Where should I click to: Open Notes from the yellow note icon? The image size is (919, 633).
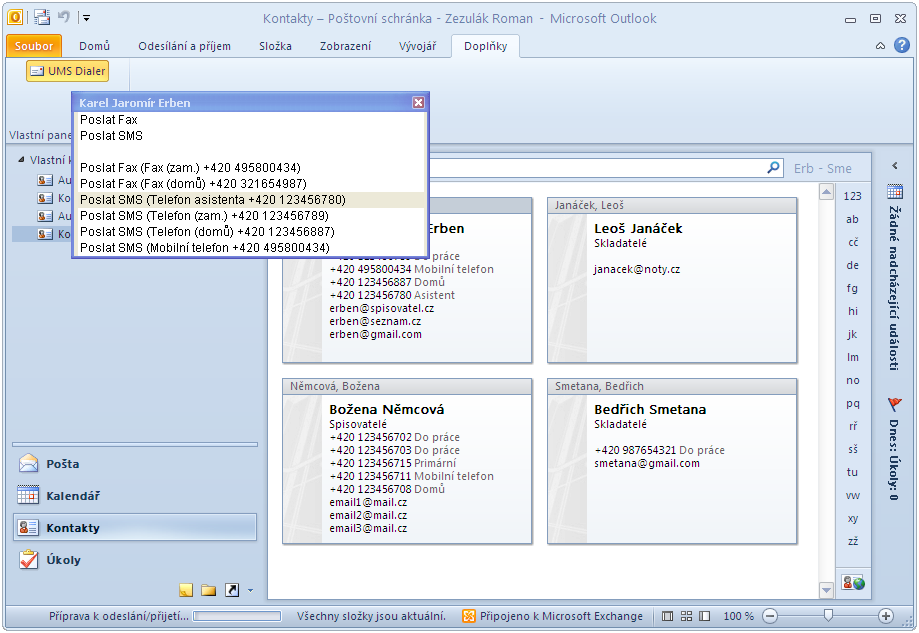186,590
